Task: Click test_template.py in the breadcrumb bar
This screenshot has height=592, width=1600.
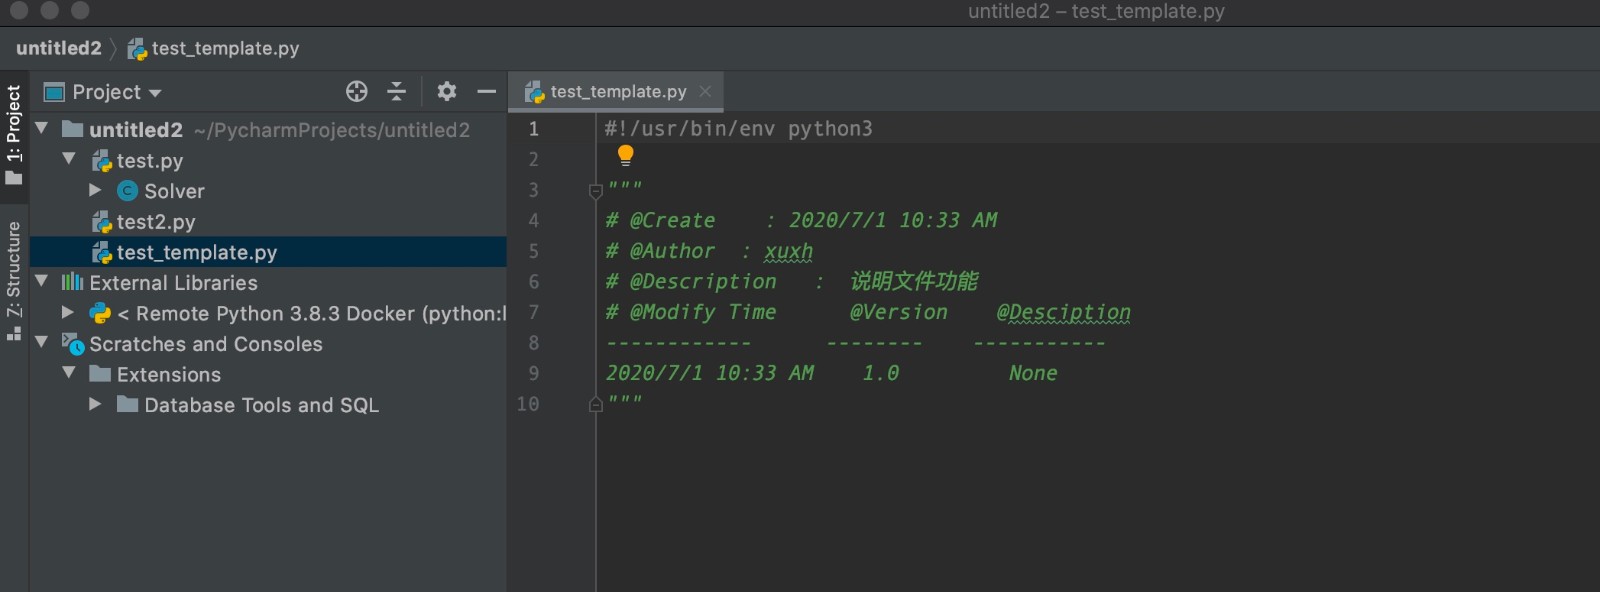Action: [x=225, y=48]
